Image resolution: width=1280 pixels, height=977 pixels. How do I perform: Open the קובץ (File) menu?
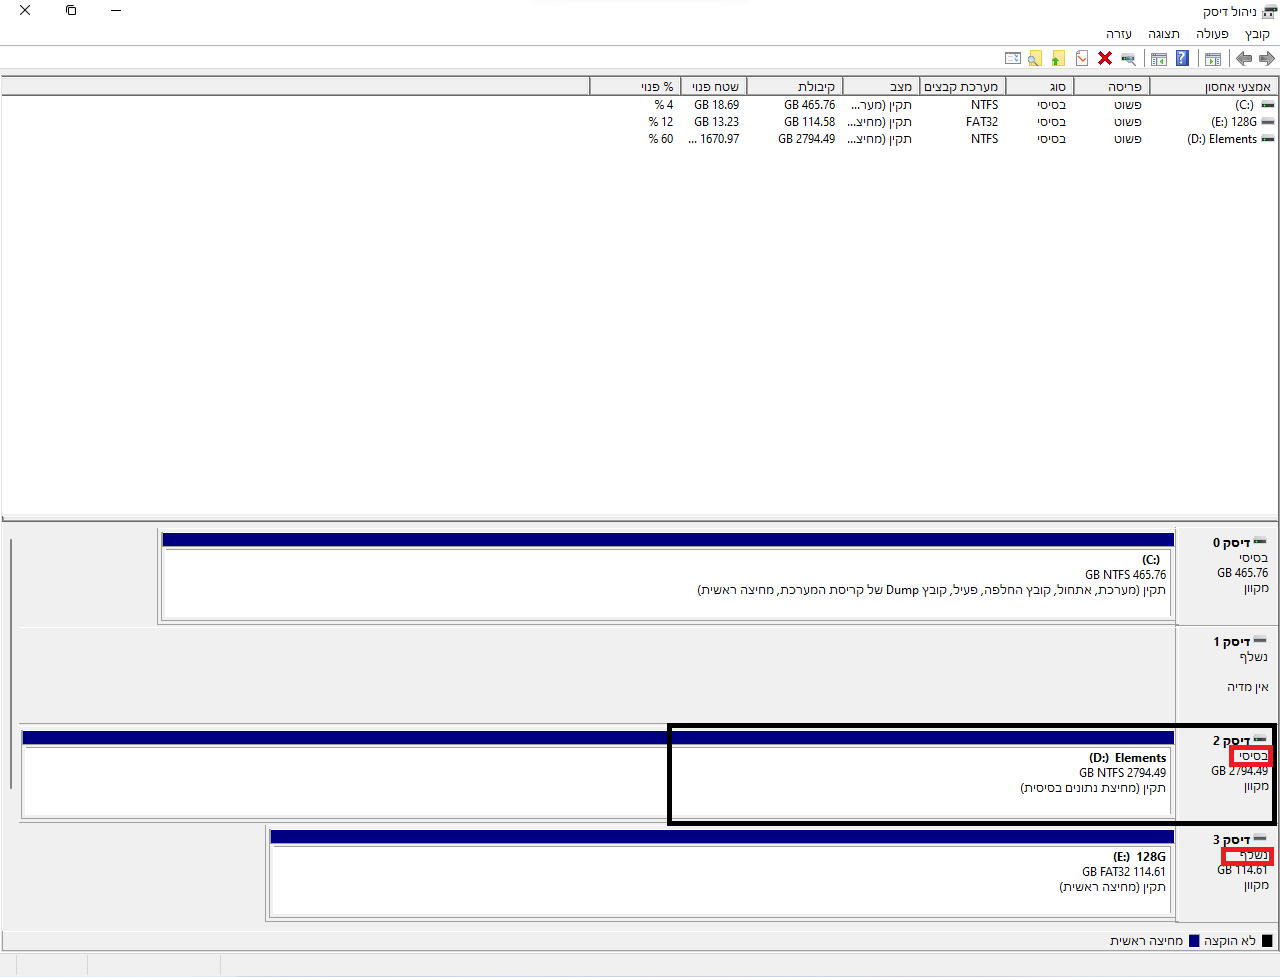coord(1257,34)
